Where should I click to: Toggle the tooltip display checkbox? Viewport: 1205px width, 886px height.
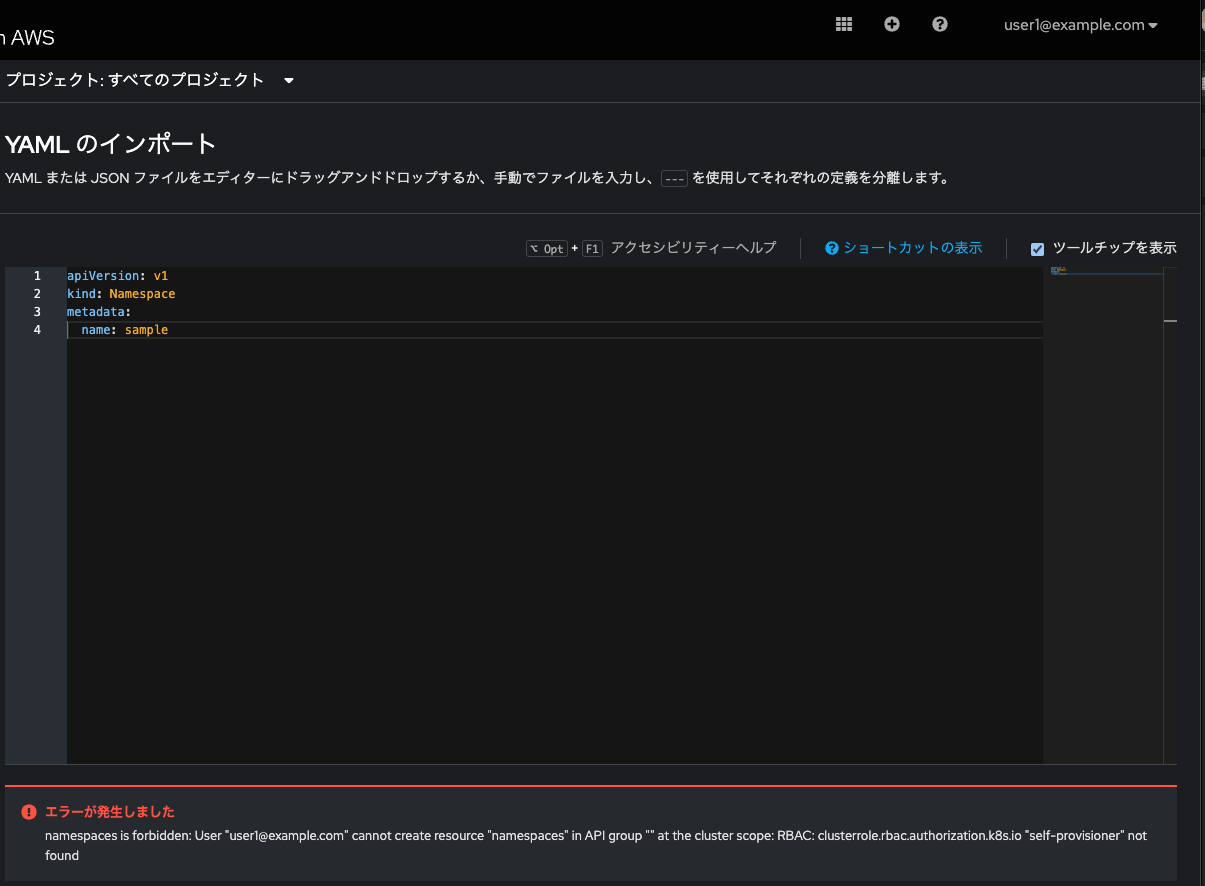(1038, 249)
